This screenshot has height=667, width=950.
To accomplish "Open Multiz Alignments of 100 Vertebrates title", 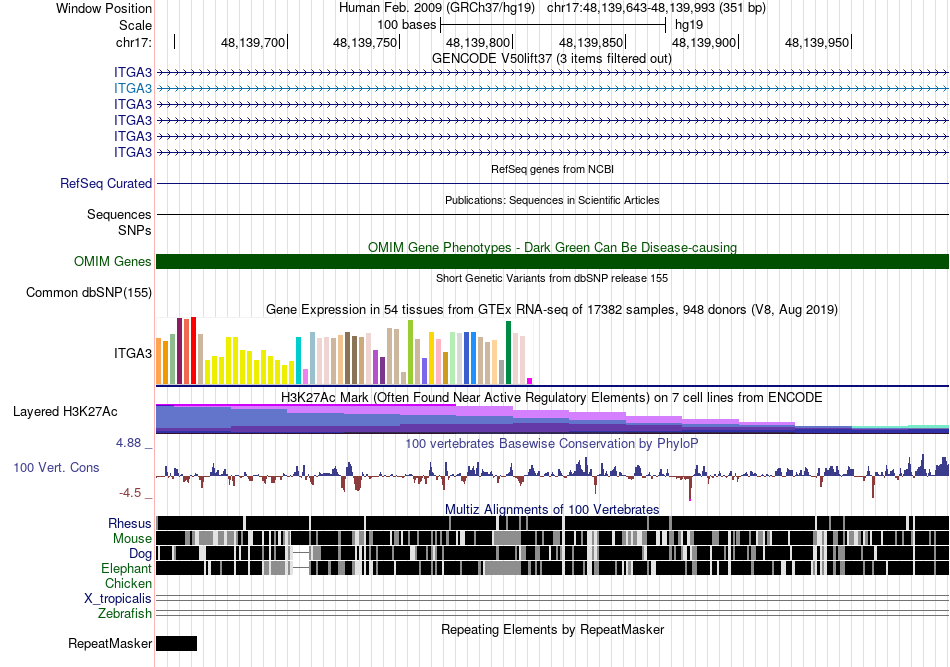I will point(552,509).
